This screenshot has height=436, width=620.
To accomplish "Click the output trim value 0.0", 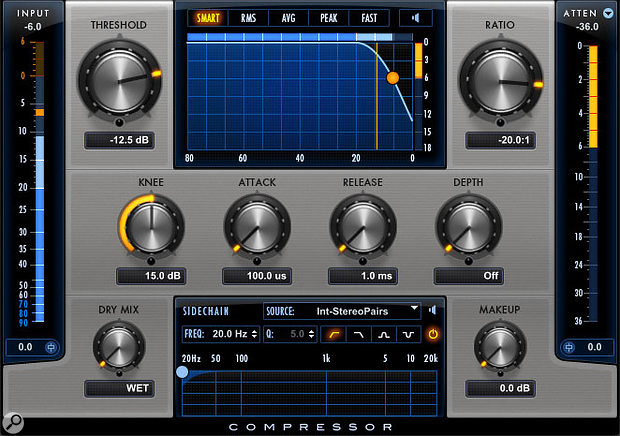I will pyautogui.click(x=594, y=347).
